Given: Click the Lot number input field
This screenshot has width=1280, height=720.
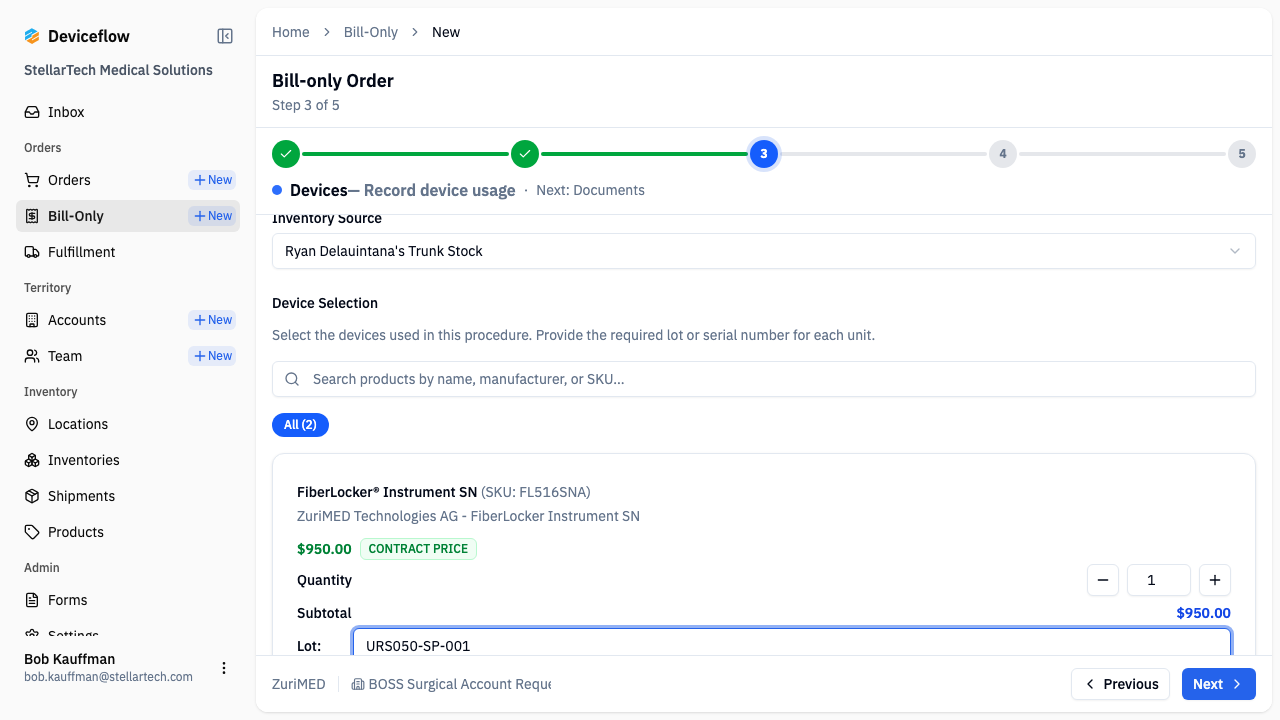Looking at the screenshot, I should click(792, 642).
